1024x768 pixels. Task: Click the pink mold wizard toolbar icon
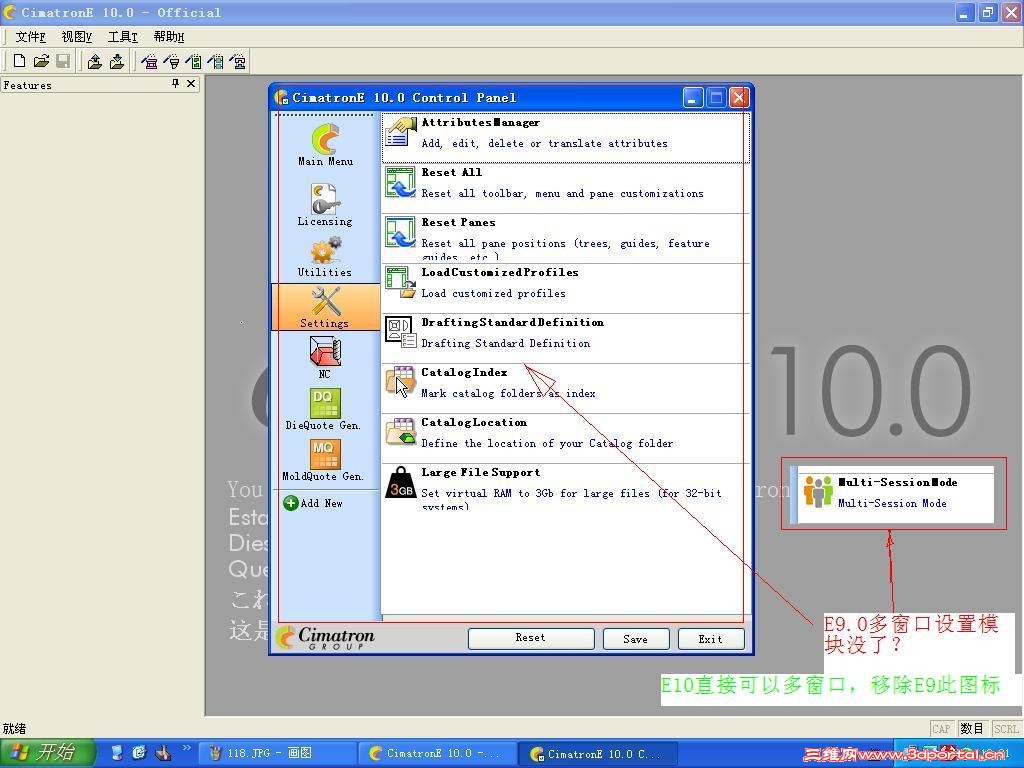[150, 61]
